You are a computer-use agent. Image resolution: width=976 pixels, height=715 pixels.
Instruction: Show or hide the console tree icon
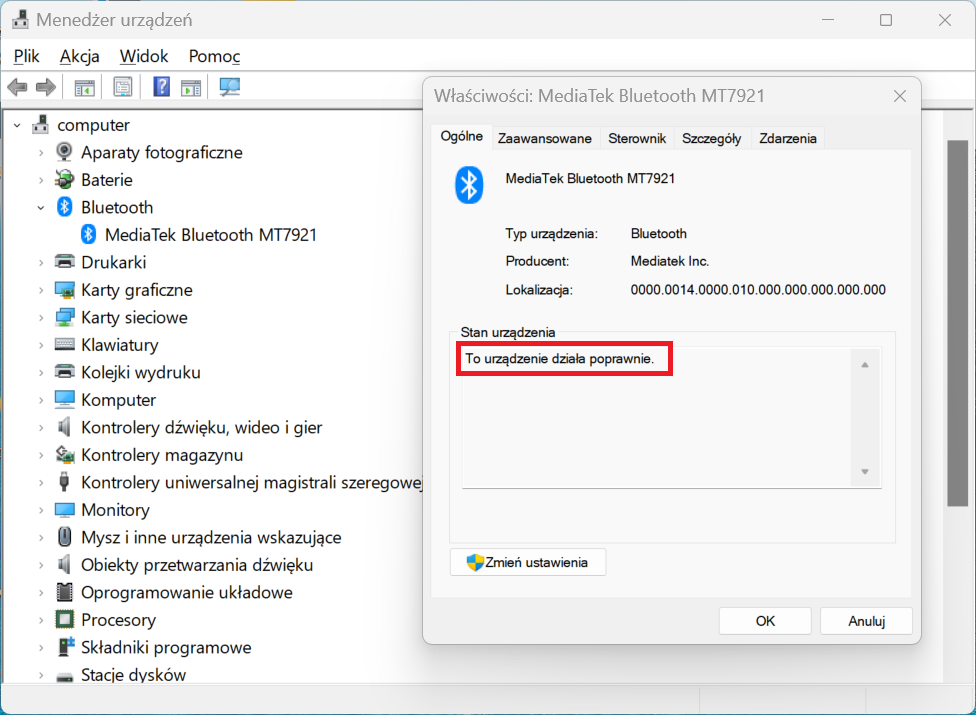pos(85,88)
